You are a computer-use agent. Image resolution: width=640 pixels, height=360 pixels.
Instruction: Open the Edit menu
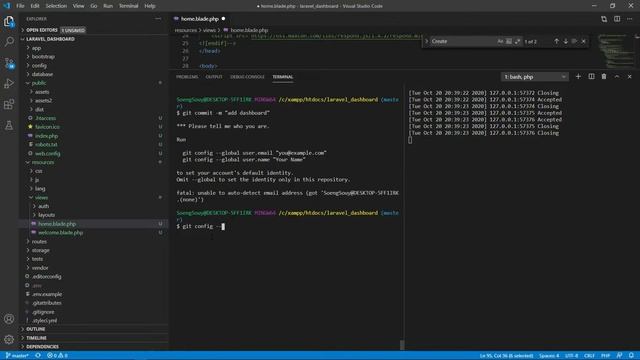pos(35,6)
